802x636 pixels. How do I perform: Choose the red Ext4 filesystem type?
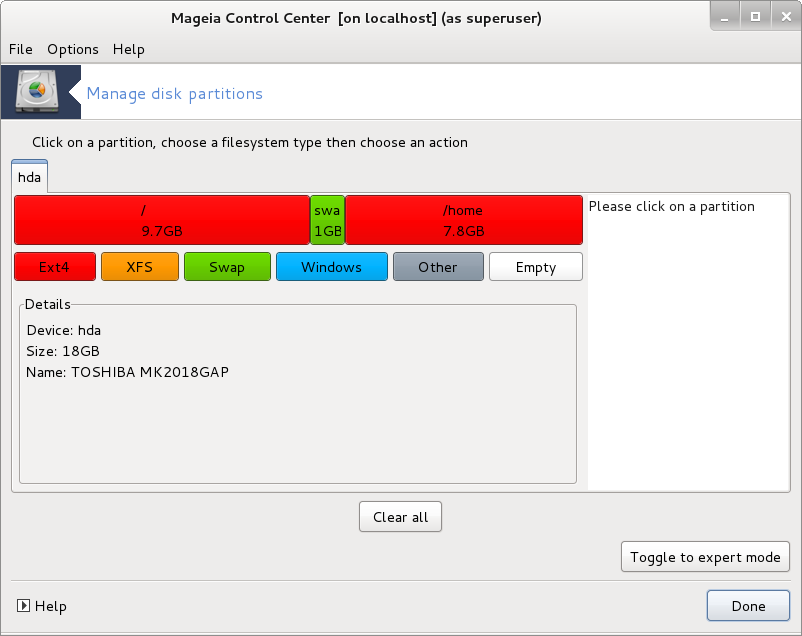point(55,267)
